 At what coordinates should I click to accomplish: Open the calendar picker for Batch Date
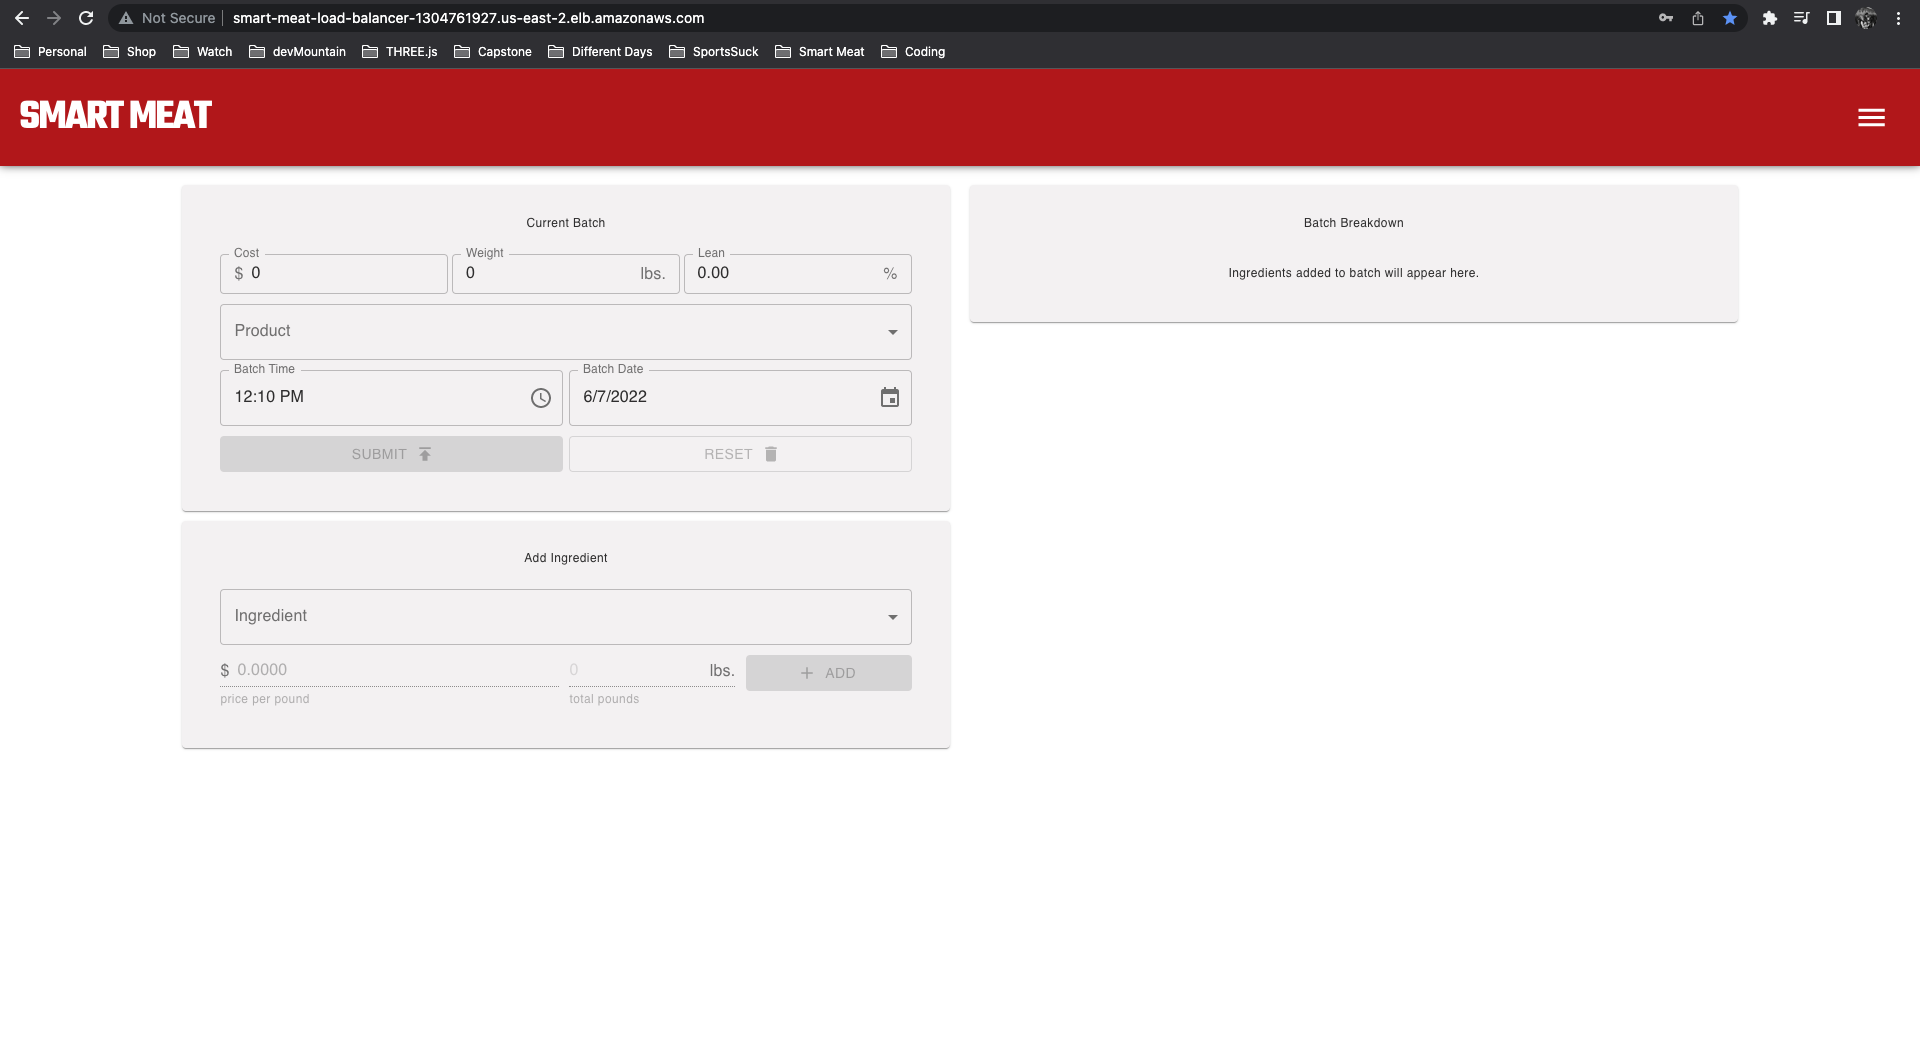tap(889, 398)
